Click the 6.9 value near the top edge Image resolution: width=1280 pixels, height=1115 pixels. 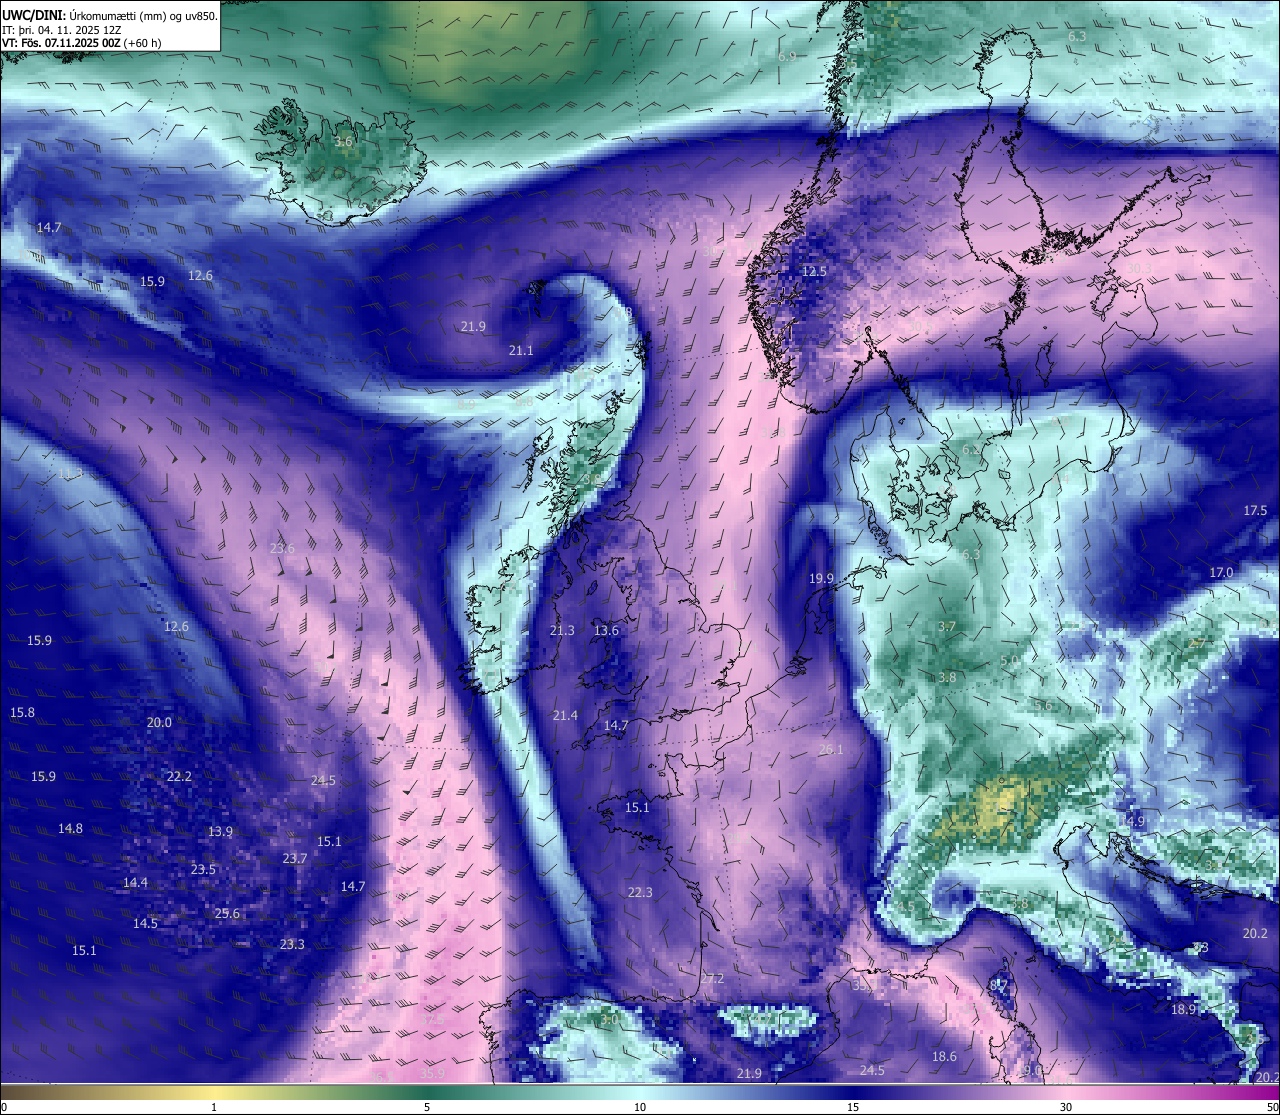(x=787, y=57)
